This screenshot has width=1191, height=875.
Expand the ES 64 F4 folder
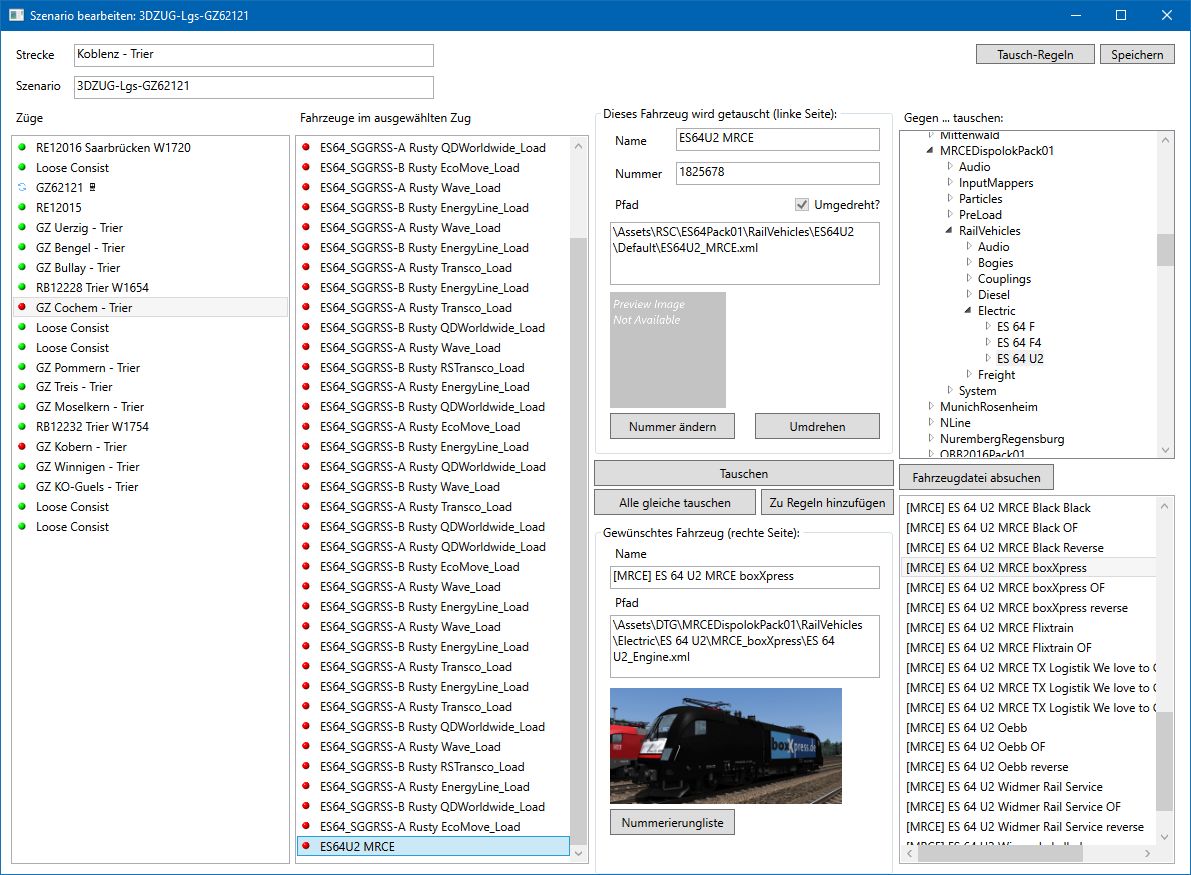pyautogui.click(x=987, y=343)
